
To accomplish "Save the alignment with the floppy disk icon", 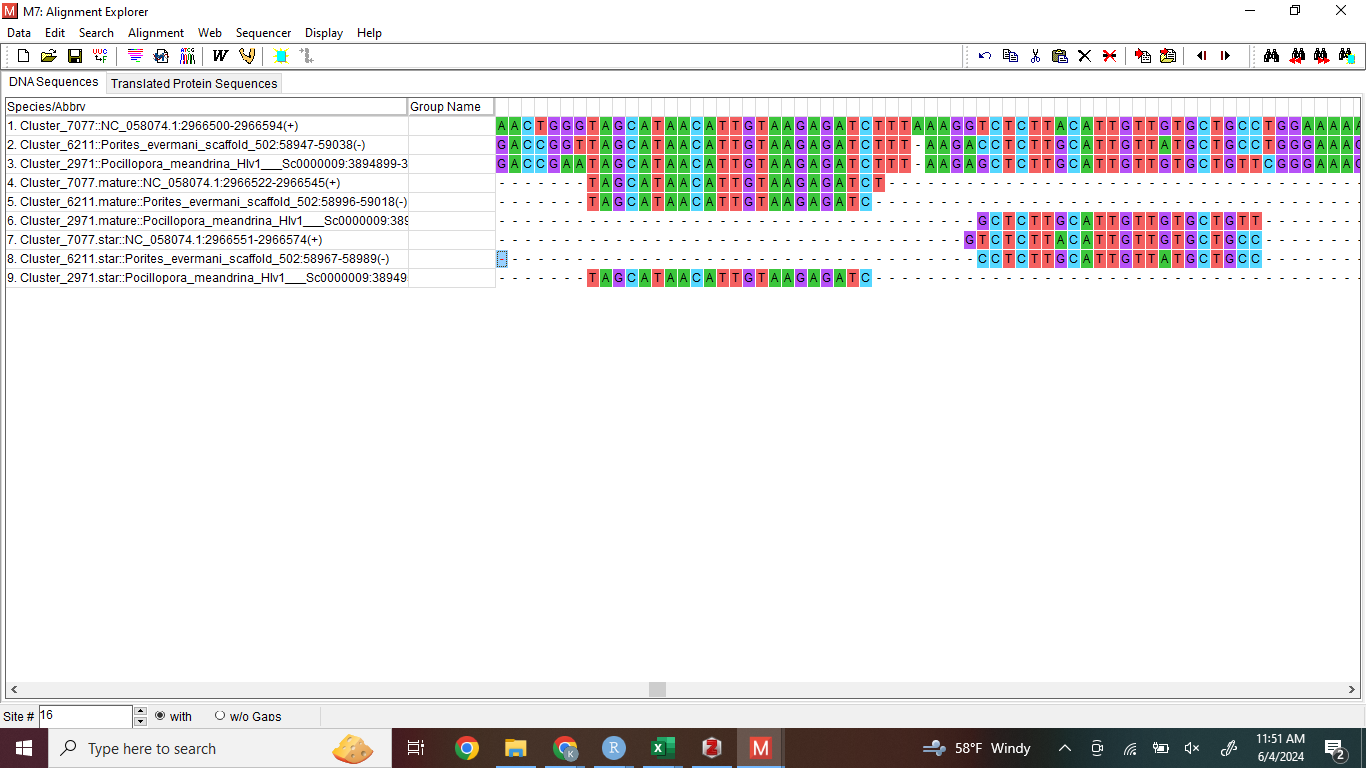I will pyautogui.click(x=74, y=56).
